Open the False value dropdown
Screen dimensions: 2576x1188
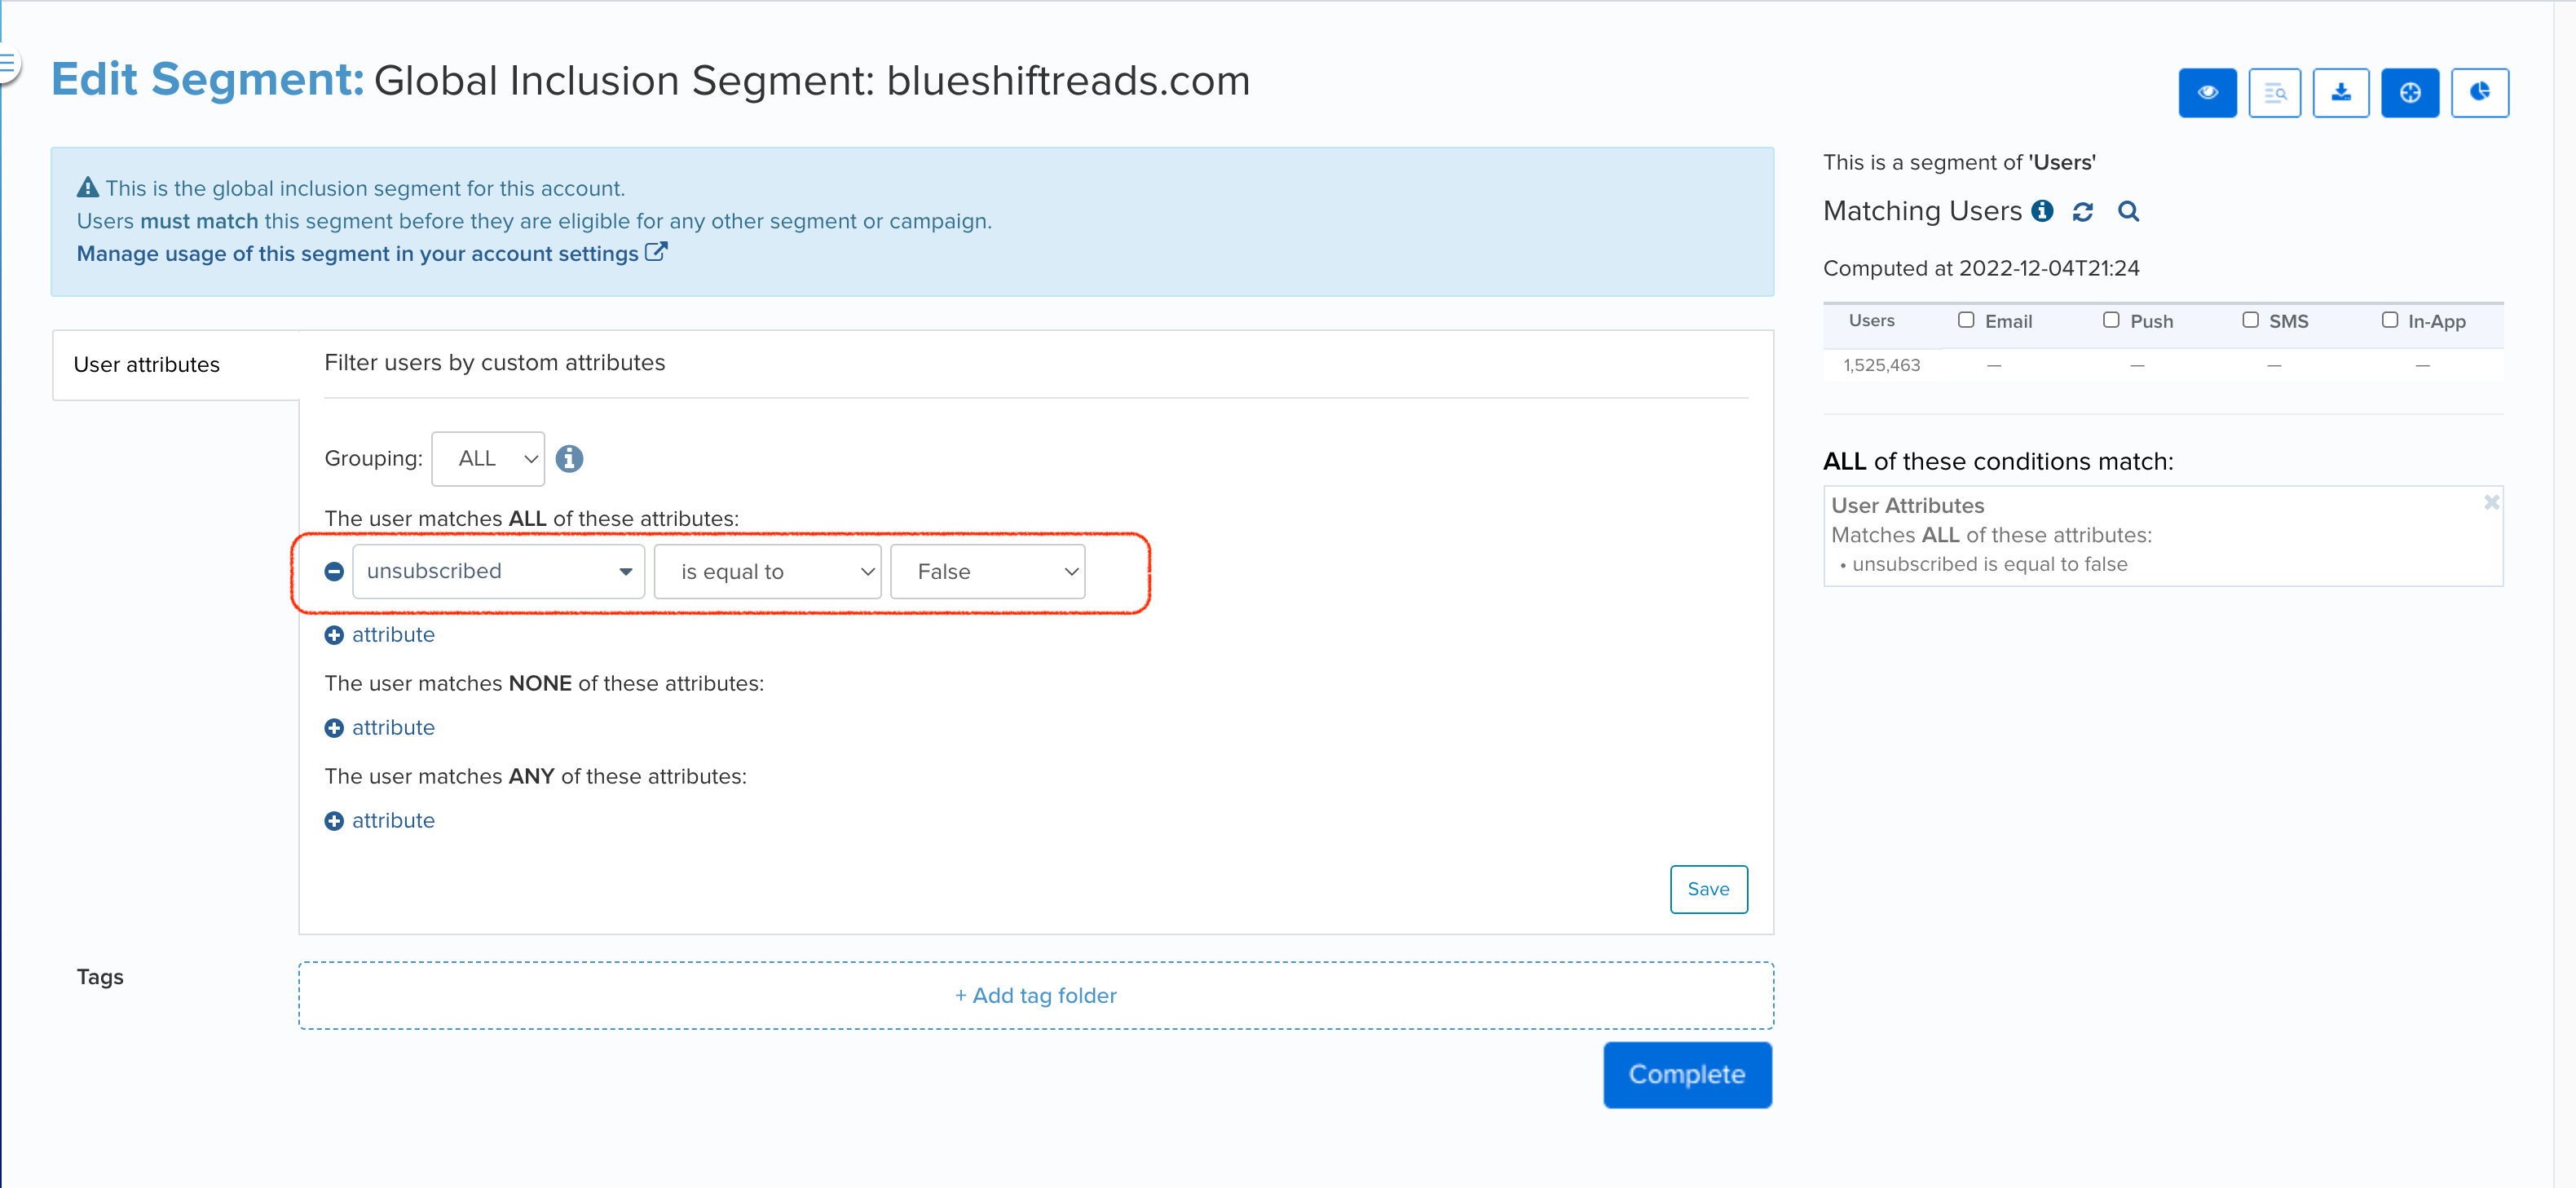(x=987, y=571)
